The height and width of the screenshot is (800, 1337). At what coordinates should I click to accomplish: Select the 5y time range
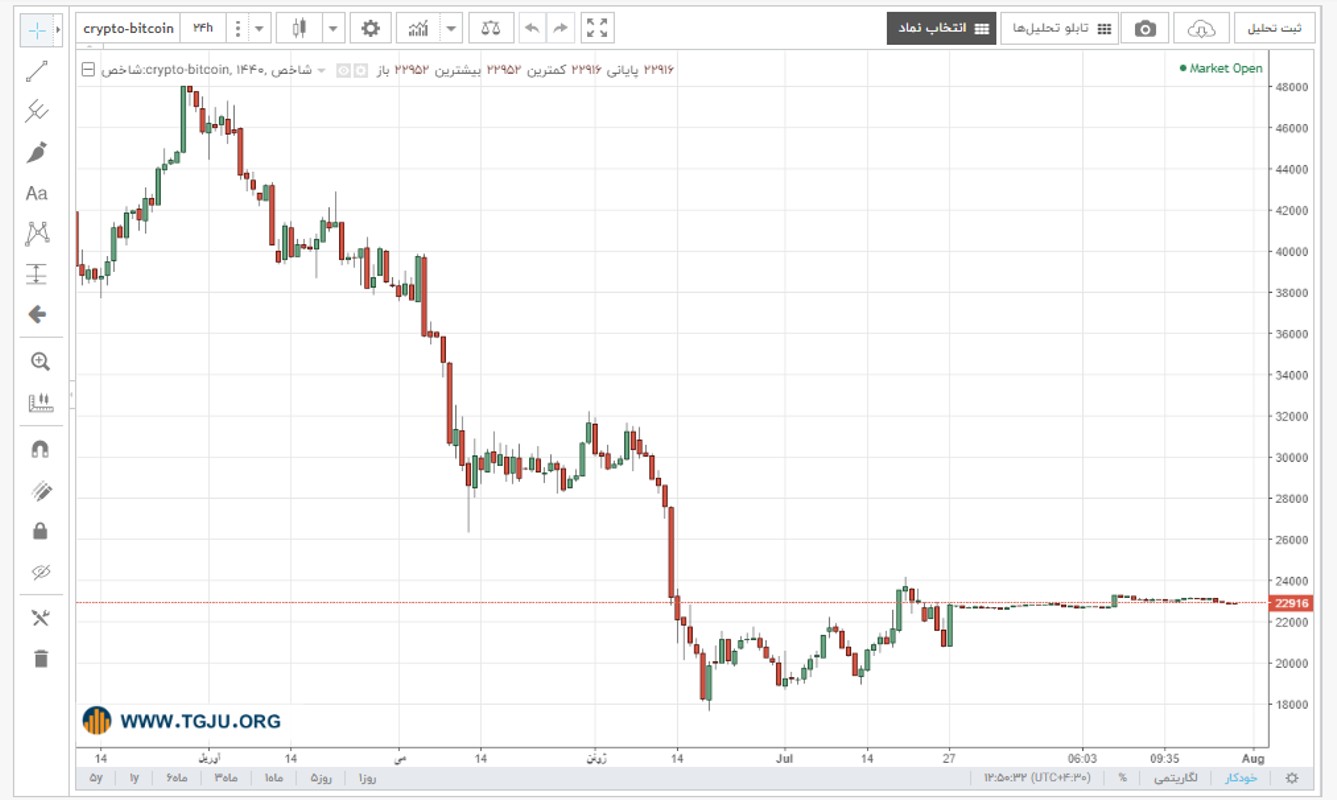(x=96, y=778)
